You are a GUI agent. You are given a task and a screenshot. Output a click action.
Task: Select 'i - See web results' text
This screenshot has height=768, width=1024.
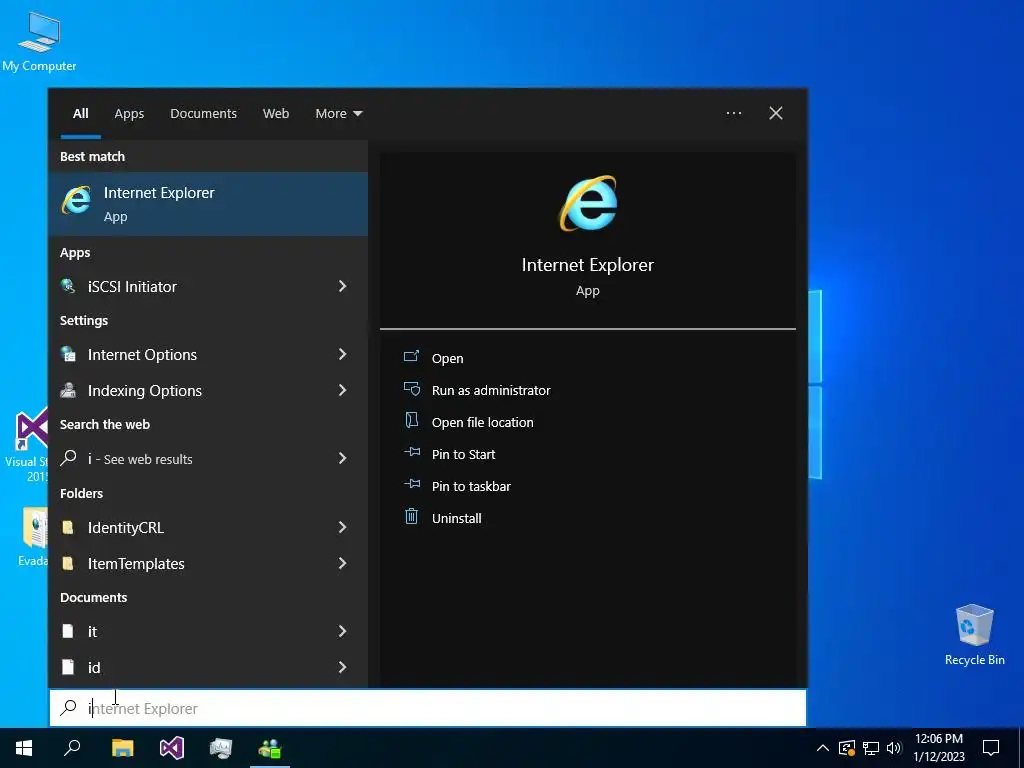click(x=140, y=459)
